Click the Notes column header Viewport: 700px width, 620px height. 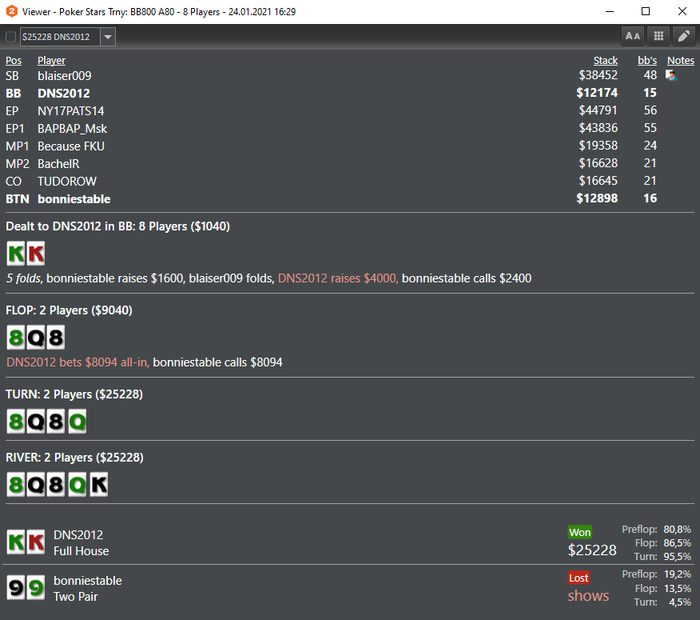680,60
